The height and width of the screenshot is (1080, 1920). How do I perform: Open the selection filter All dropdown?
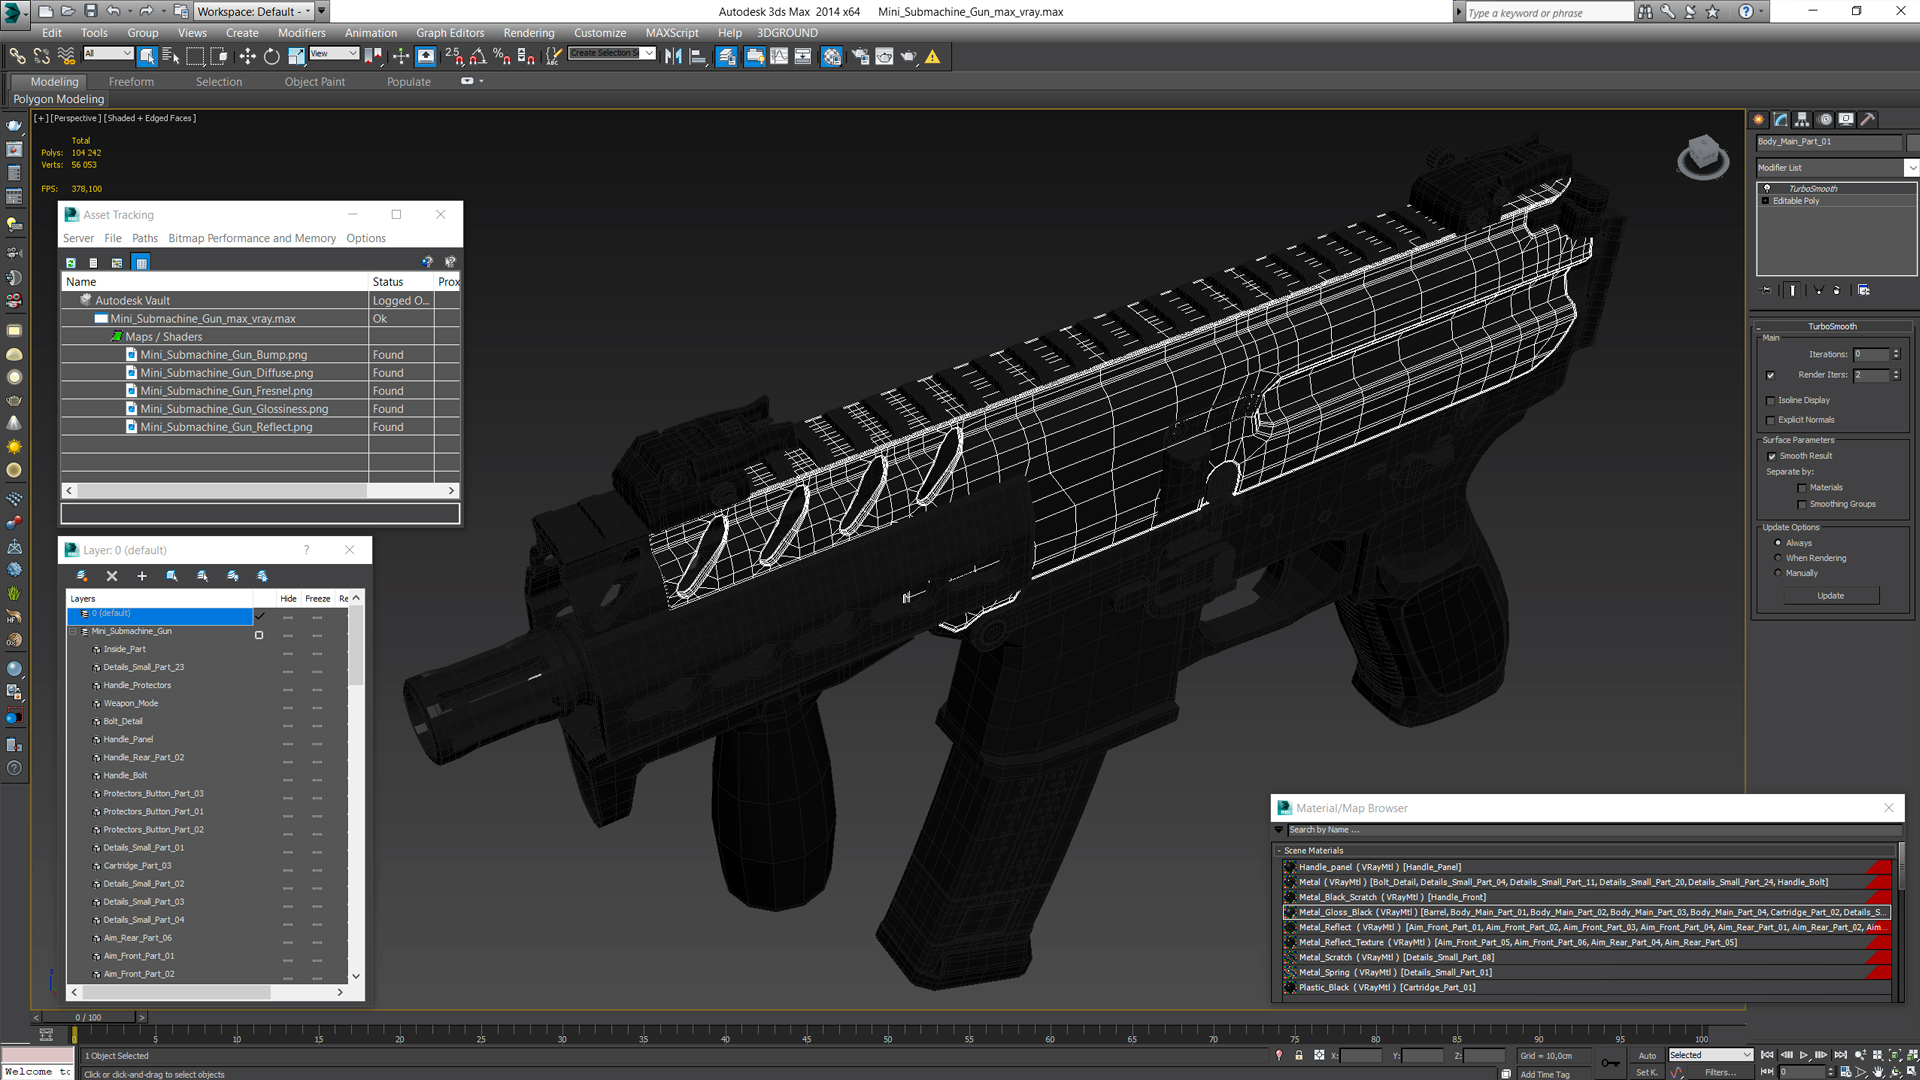[x=108, y=54]
